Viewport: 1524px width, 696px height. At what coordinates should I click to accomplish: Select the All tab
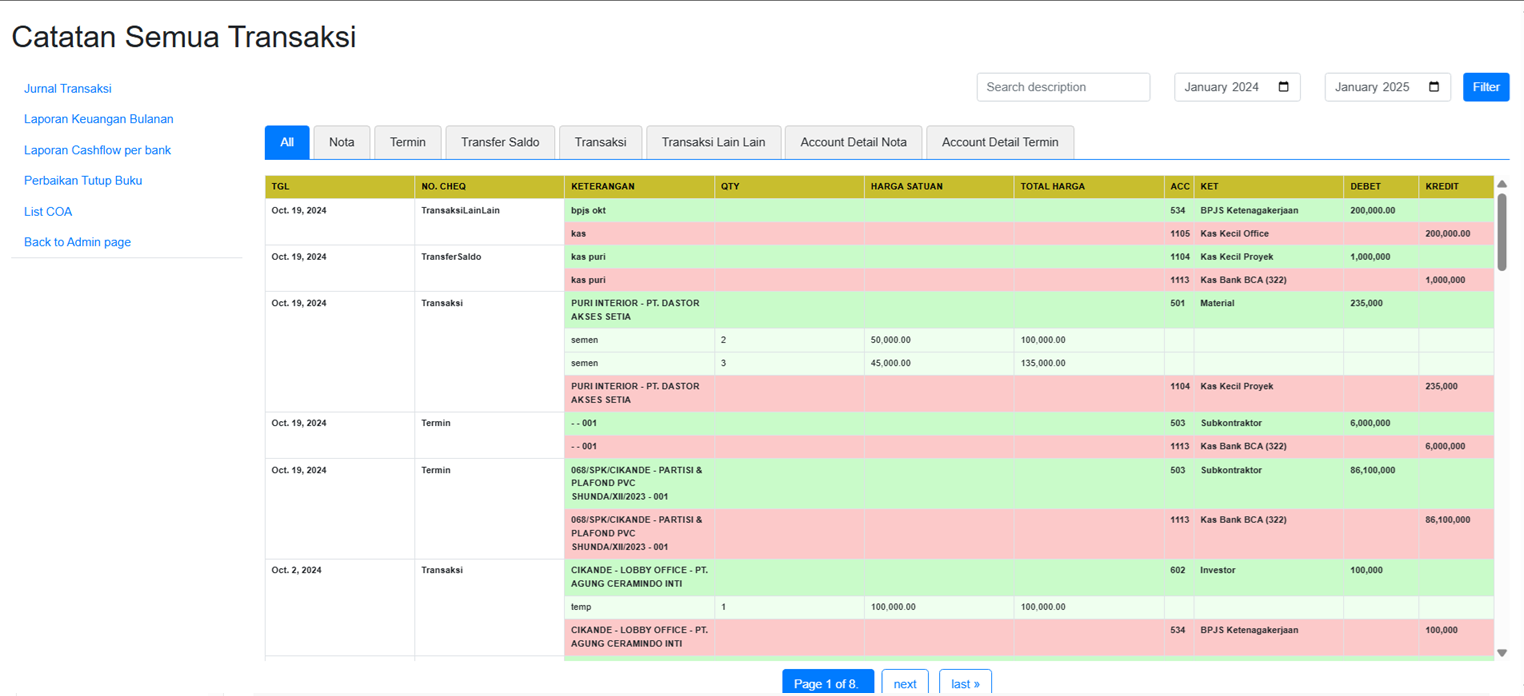click(287, 142)
